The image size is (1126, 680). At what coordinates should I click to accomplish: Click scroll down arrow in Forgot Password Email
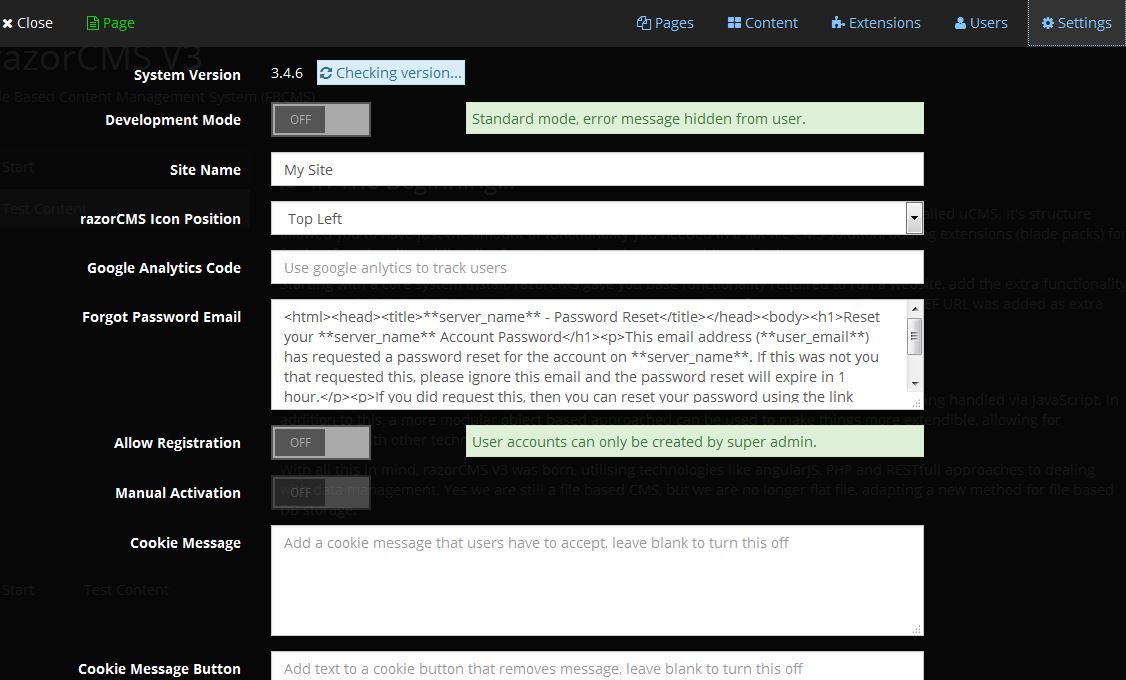coord(915,383)
